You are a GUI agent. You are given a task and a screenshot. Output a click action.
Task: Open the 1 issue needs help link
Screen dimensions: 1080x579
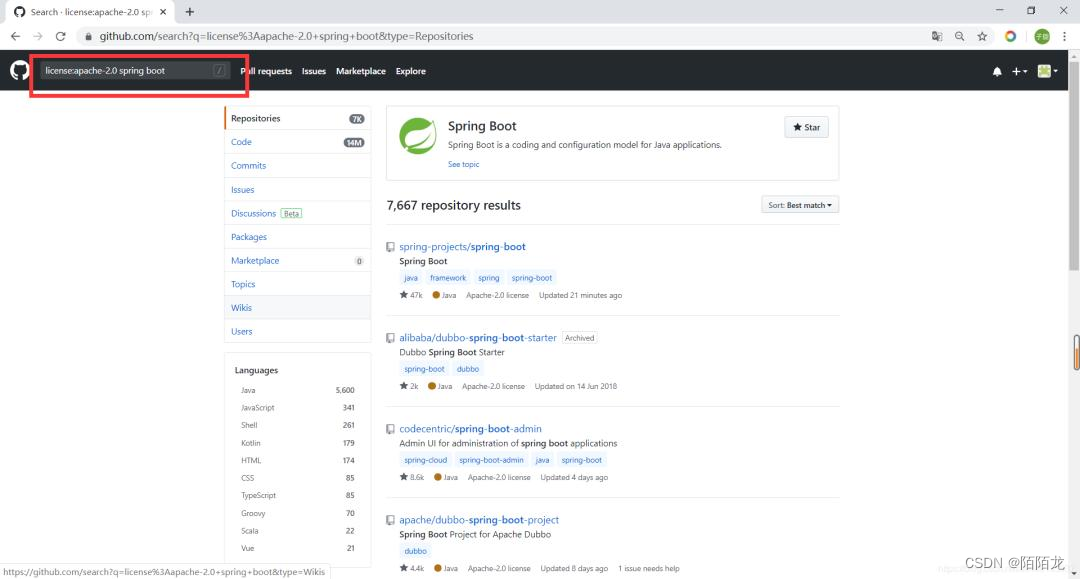648,569
